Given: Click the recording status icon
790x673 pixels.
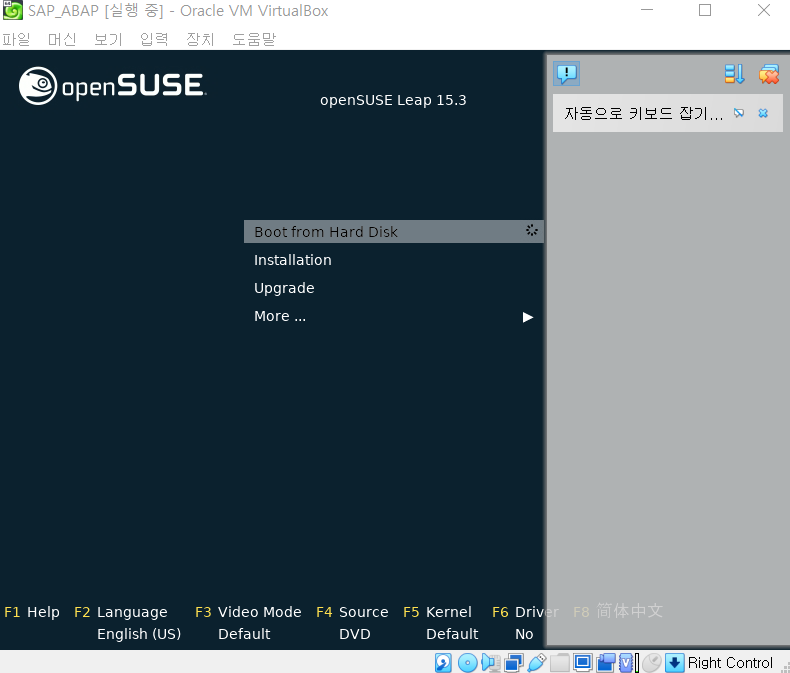Looking at the screenshot, I should [606, 662].
